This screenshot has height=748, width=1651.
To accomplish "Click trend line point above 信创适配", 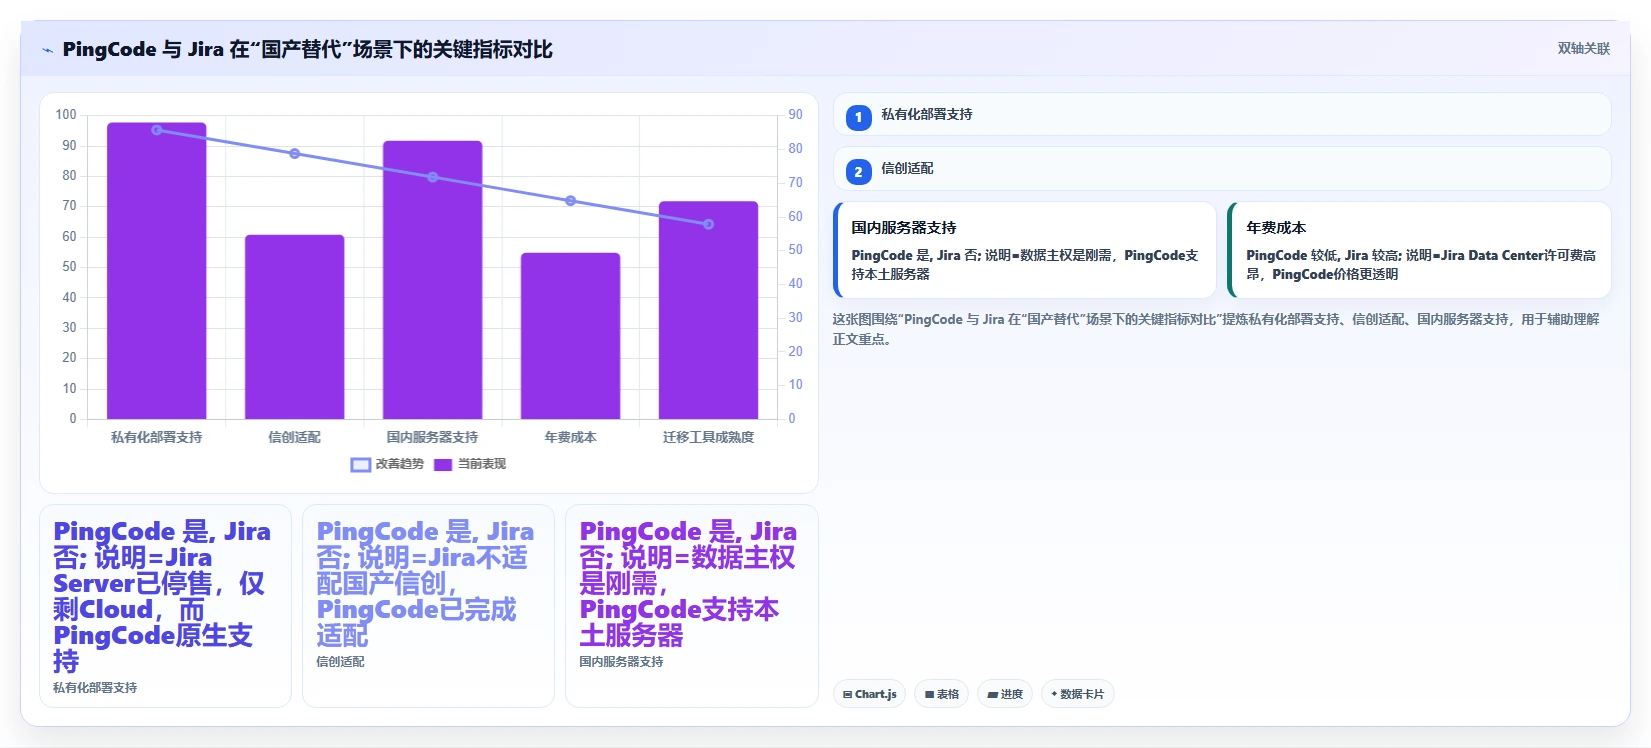I will (295, 154).
